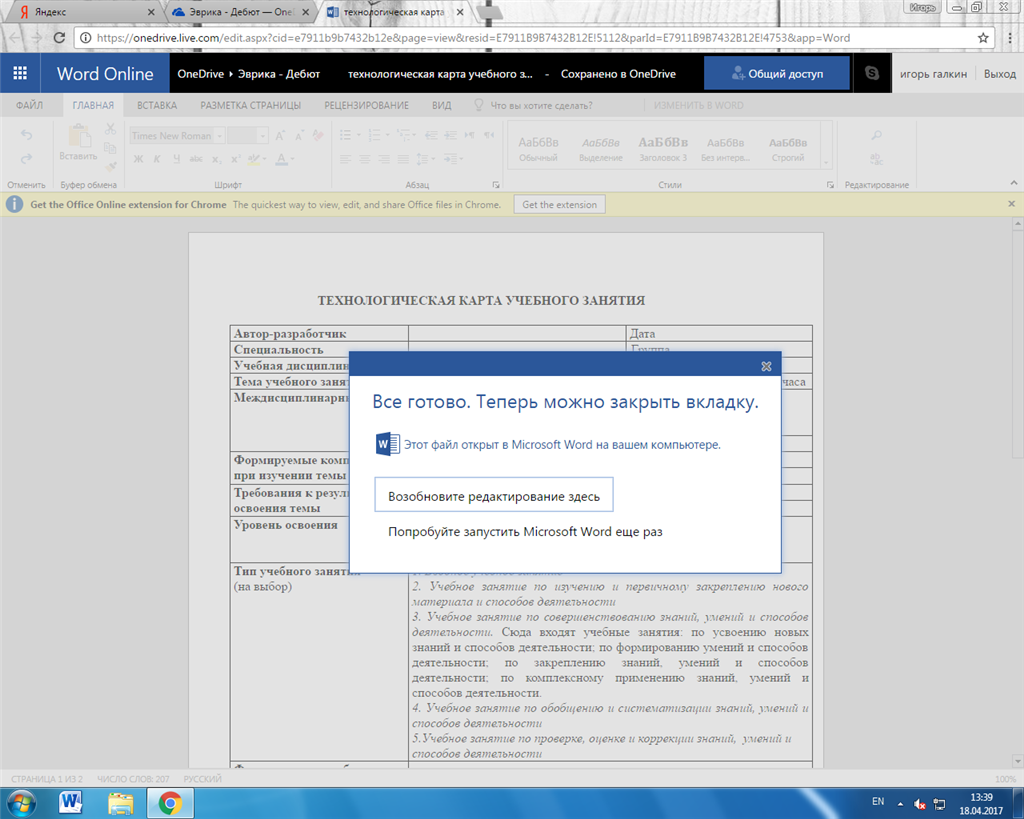Expand the styles gallery
1024x819 pixels.
pyautogui.click(x=826, y=163)
